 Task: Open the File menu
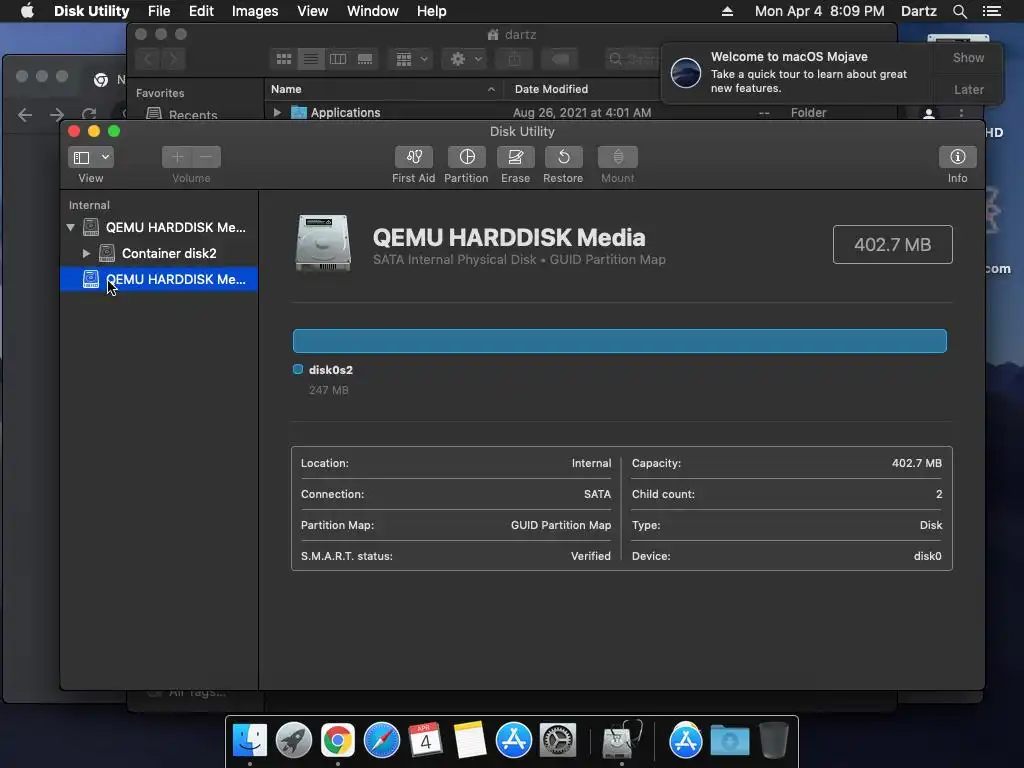pos(159,11)
